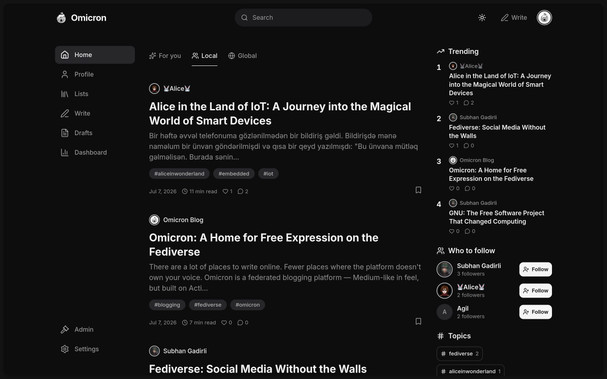This screenshot has height=379, width=607.
Task: Open Drafts in the sidebar
Action: click(95, 133)
